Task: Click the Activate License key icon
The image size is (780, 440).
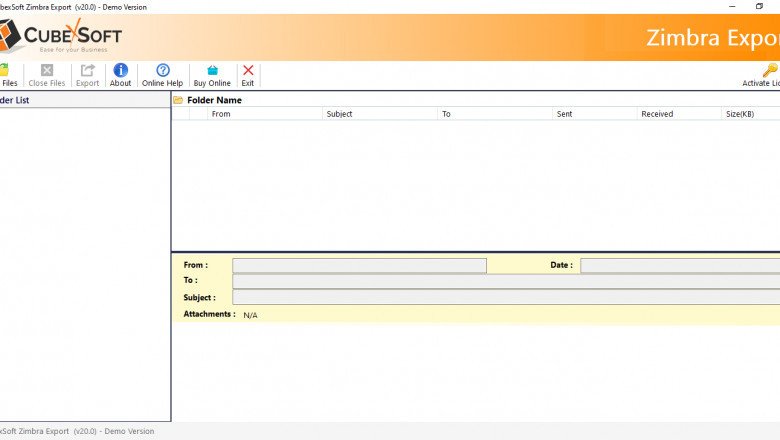Action: (770, 70)
